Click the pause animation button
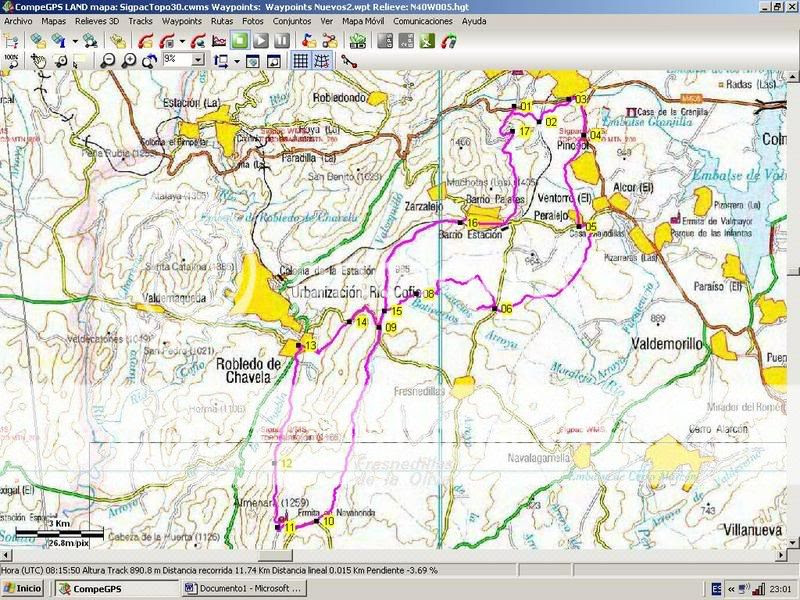 click(x=282, y=41)
